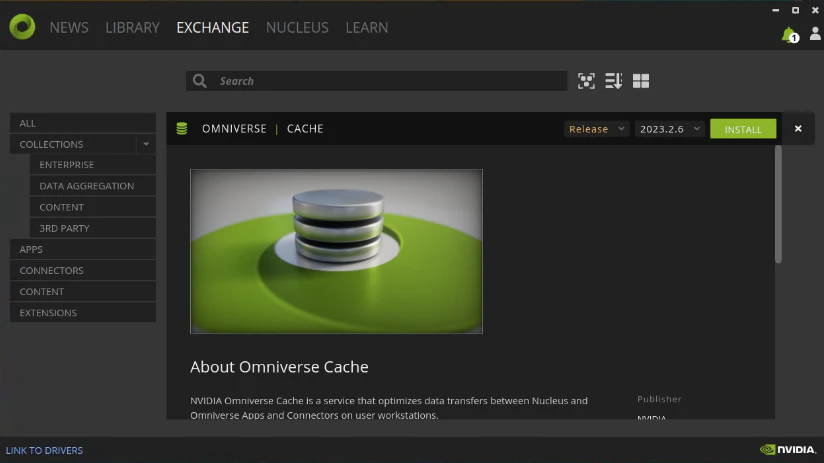Click the 'About Omniverse Cache' heading

279,367
